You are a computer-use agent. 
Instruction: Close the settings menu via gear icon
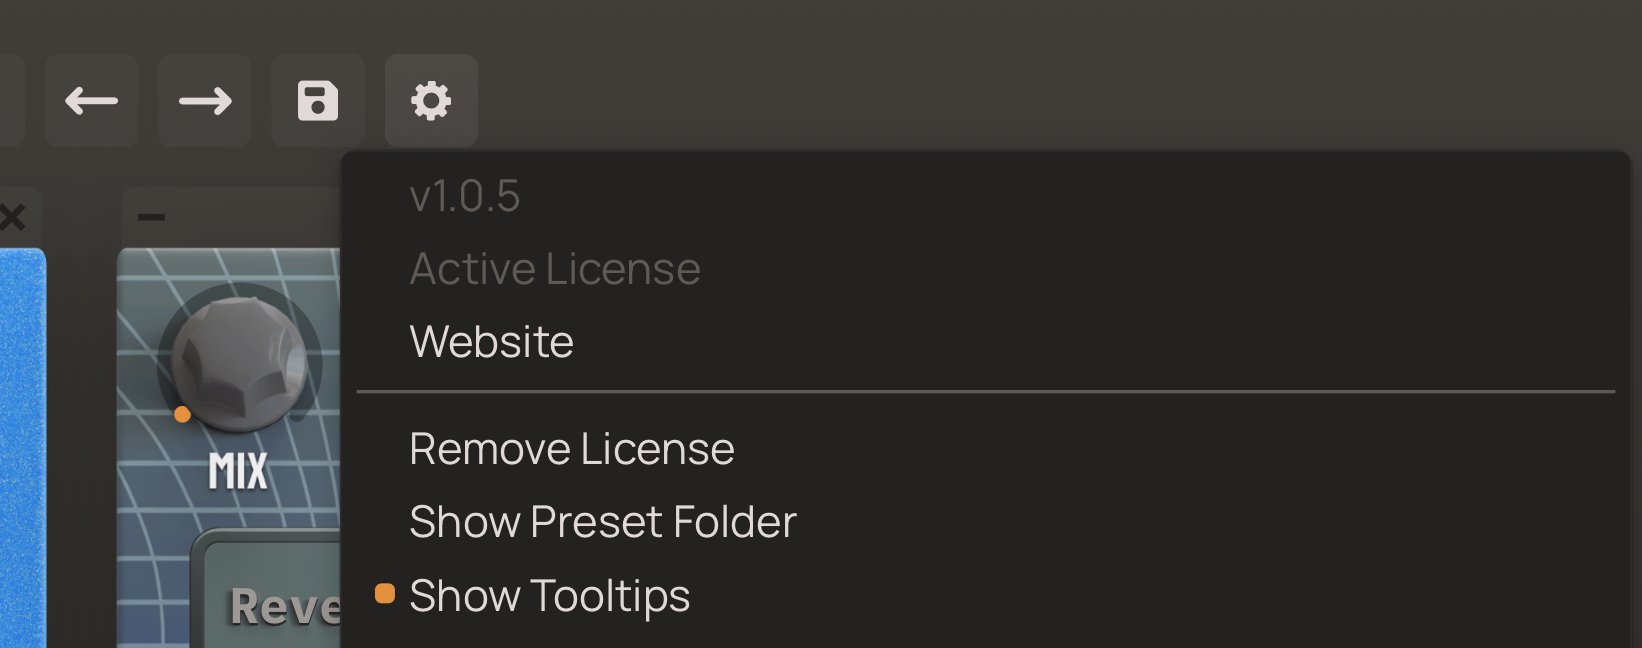pos(431,101)
